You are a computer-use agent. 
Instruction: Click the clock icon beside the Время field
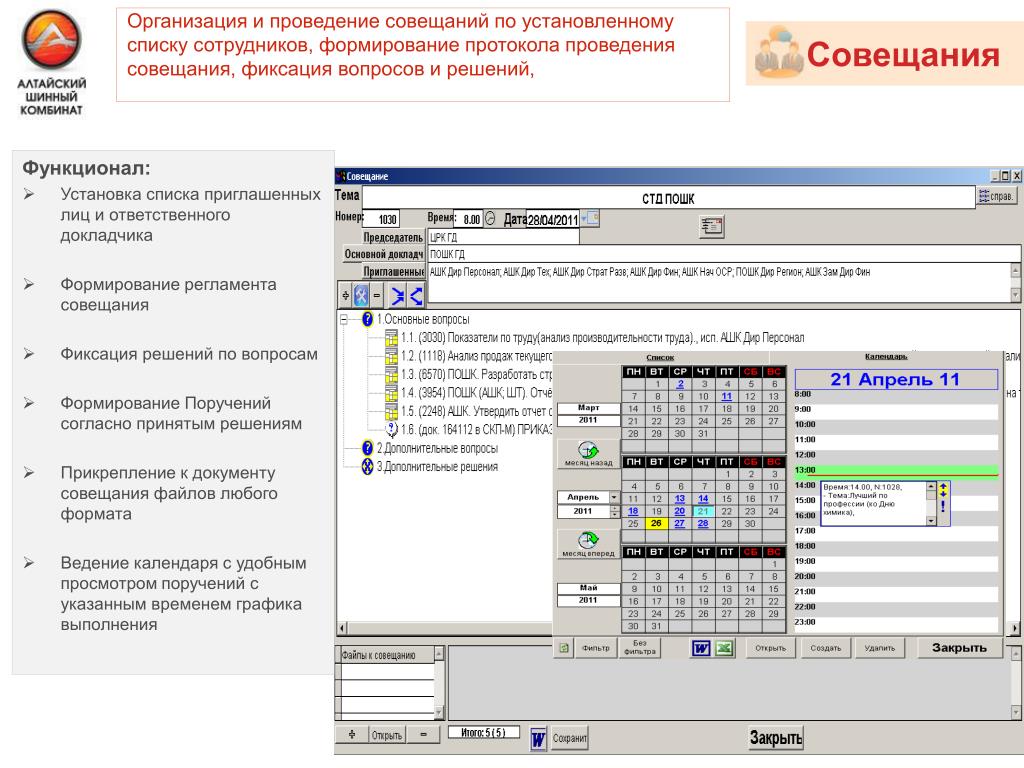coord(490,219)
